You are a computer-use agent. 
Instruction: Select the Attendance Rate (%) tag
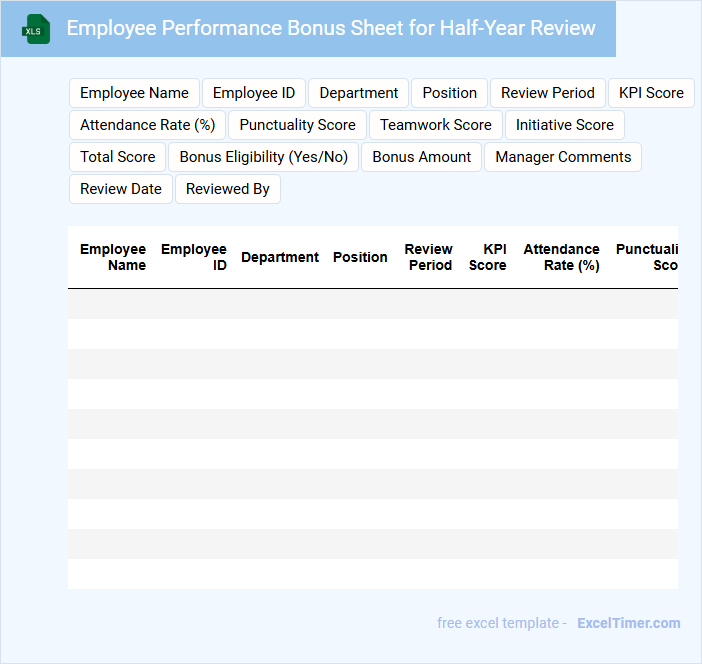148,125
